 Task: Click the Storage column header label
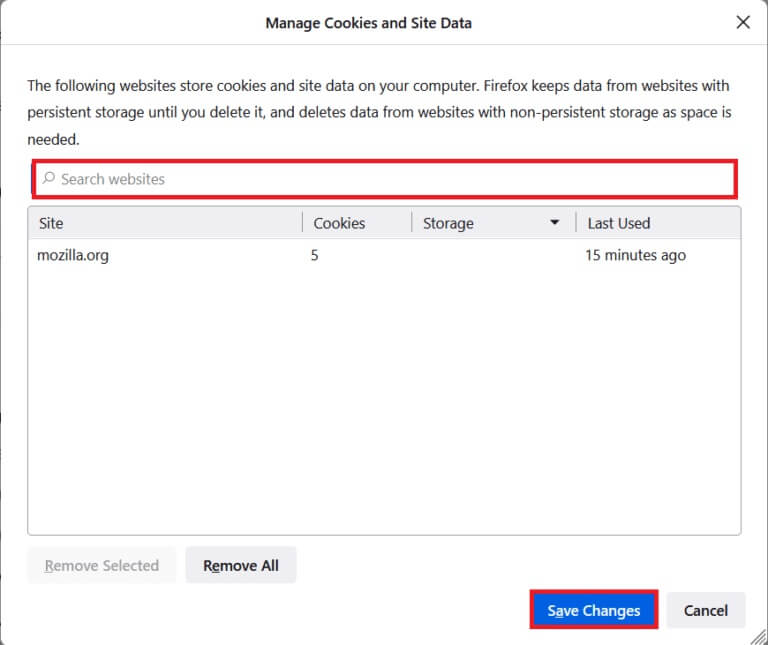click(x=448, y=223)
